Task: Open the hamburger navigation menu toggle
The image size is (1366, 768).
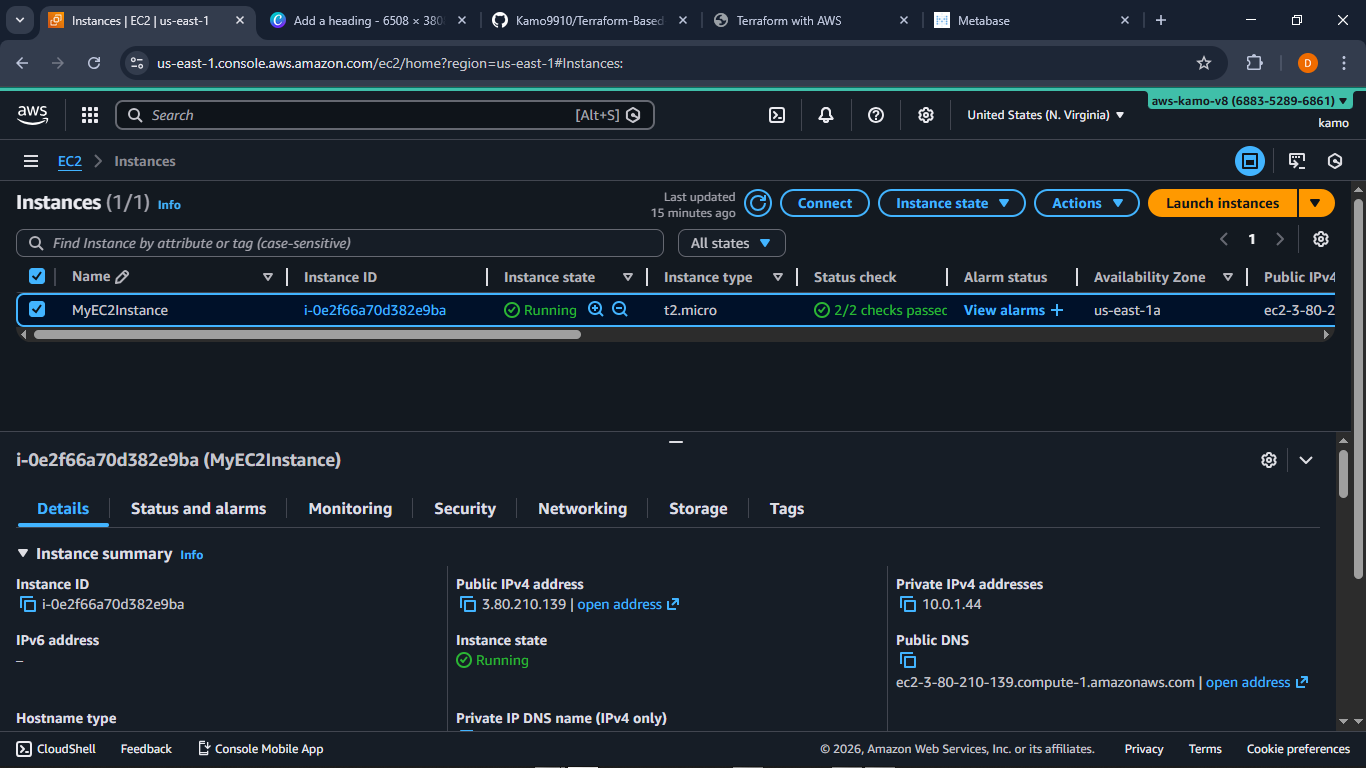Action: pos(31,161)
